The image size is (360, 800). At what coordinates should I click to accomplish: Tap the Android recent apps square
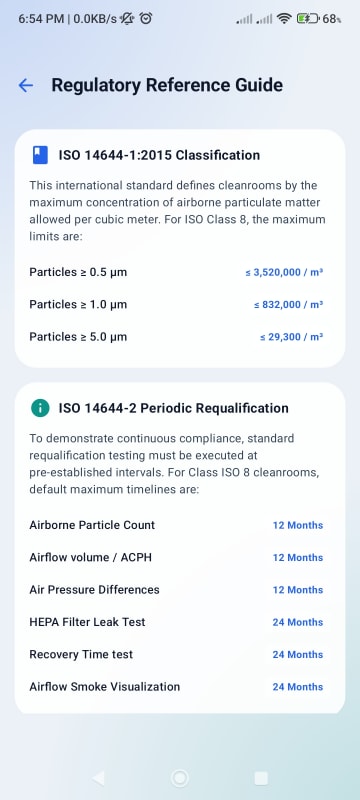tap(261, 778)
